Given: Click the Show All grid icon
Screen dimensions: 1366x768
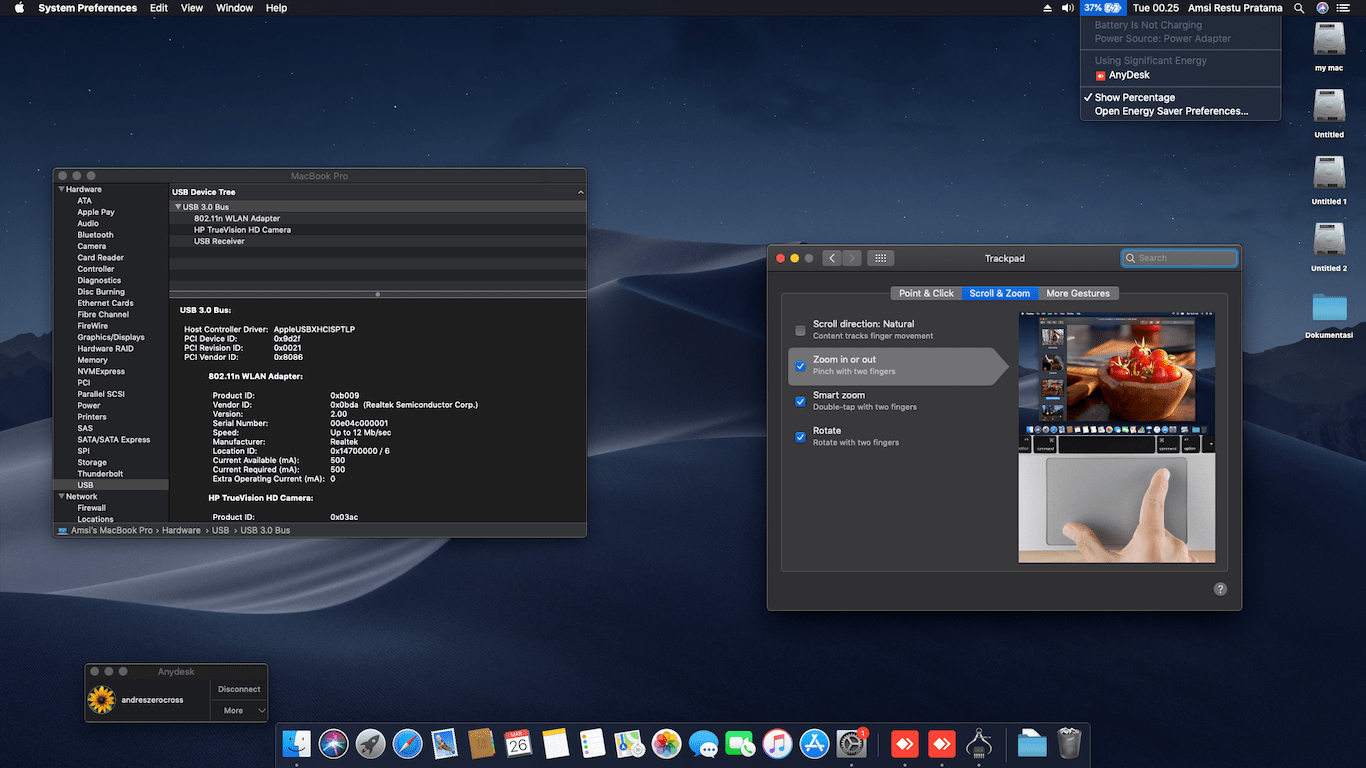Looking at the screenshot, I should pos(880,258).
